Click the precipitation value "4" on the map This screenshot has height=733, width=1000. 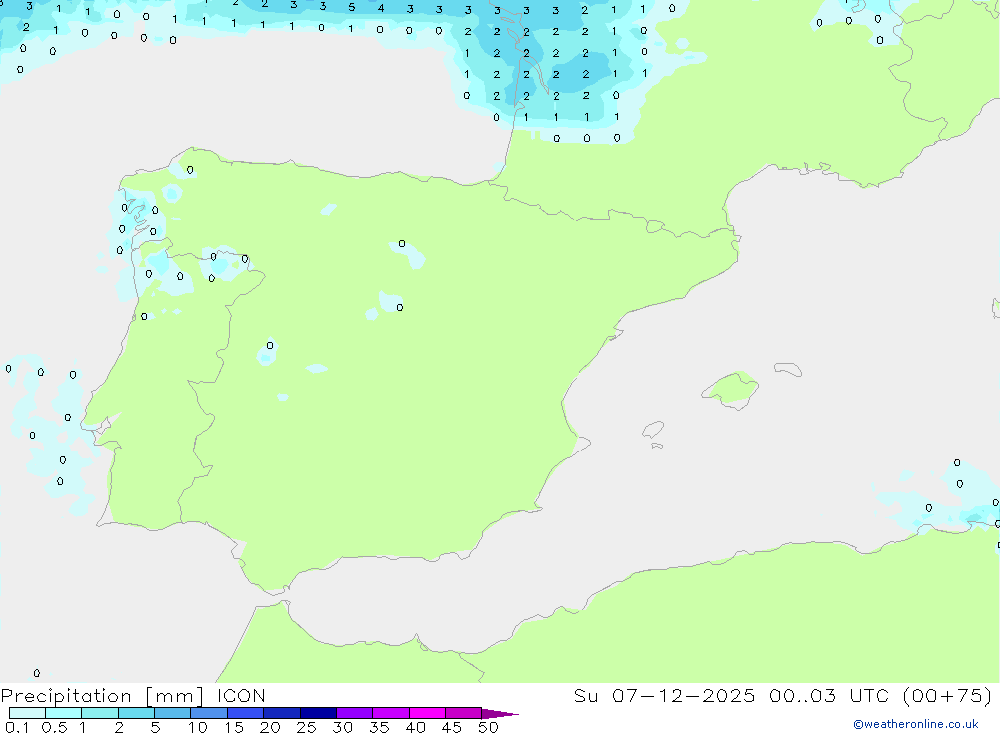click(x=381, y=8)
